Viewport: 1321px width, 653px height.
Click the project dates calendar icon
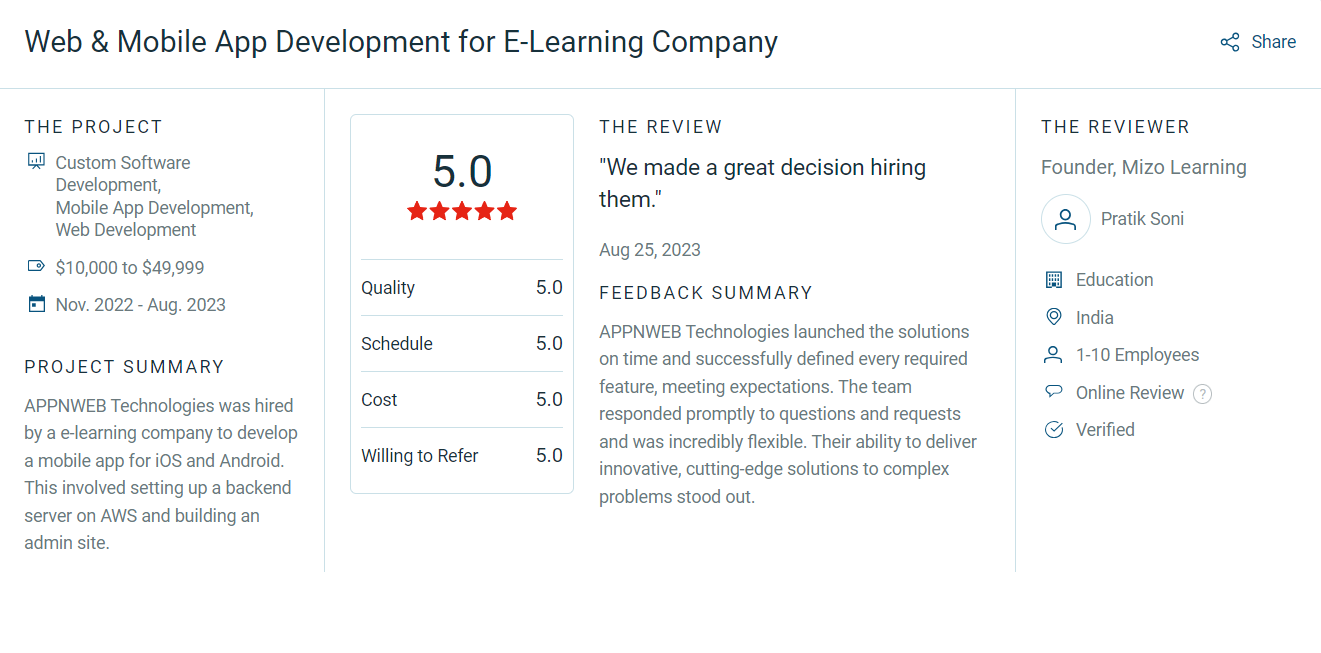[37, 304]
